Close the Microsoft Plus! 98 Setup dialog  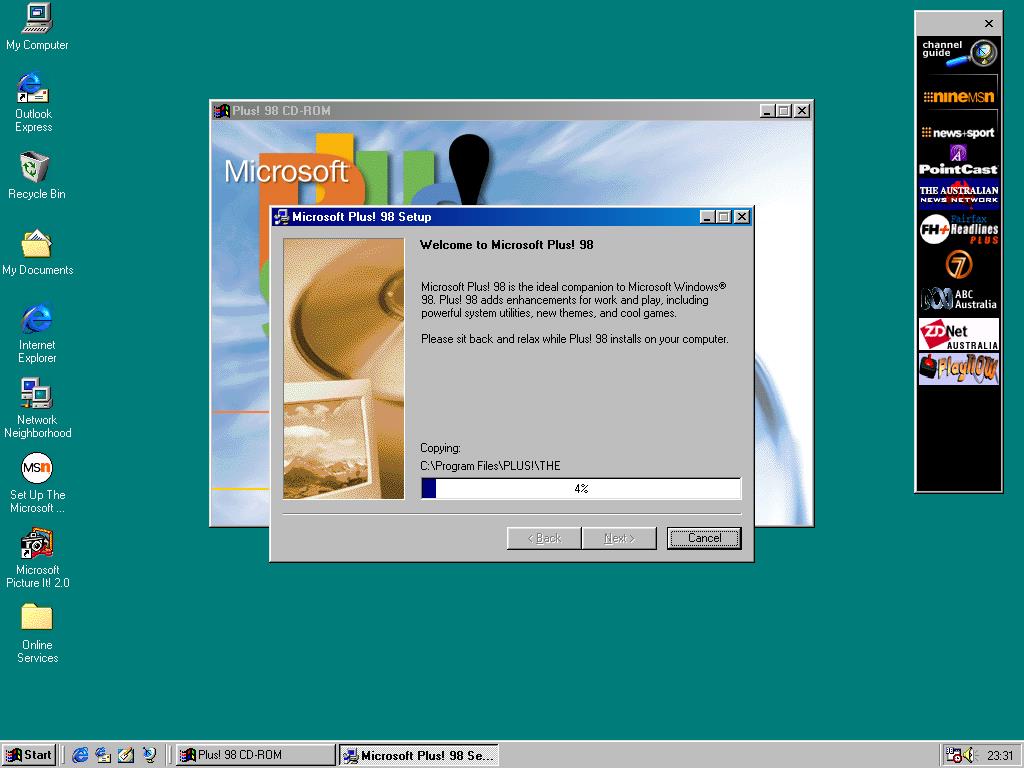[742, 217]
